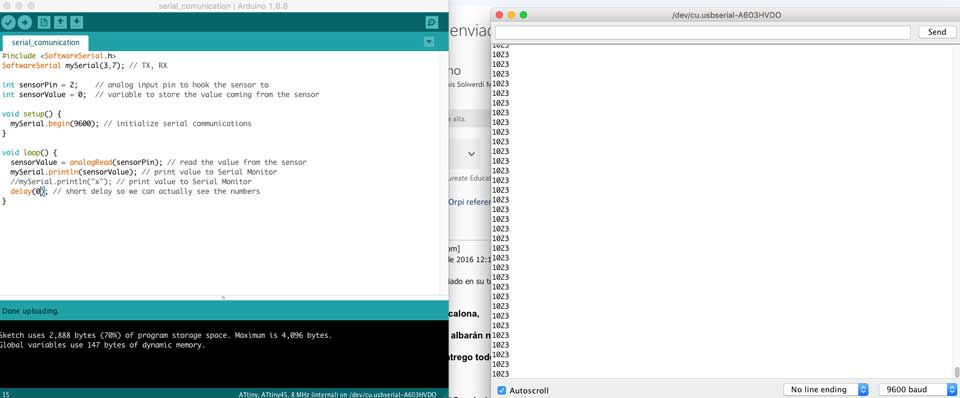
Task: Click the serial monitor vertical scrollbar
Action: coord(956,372)
